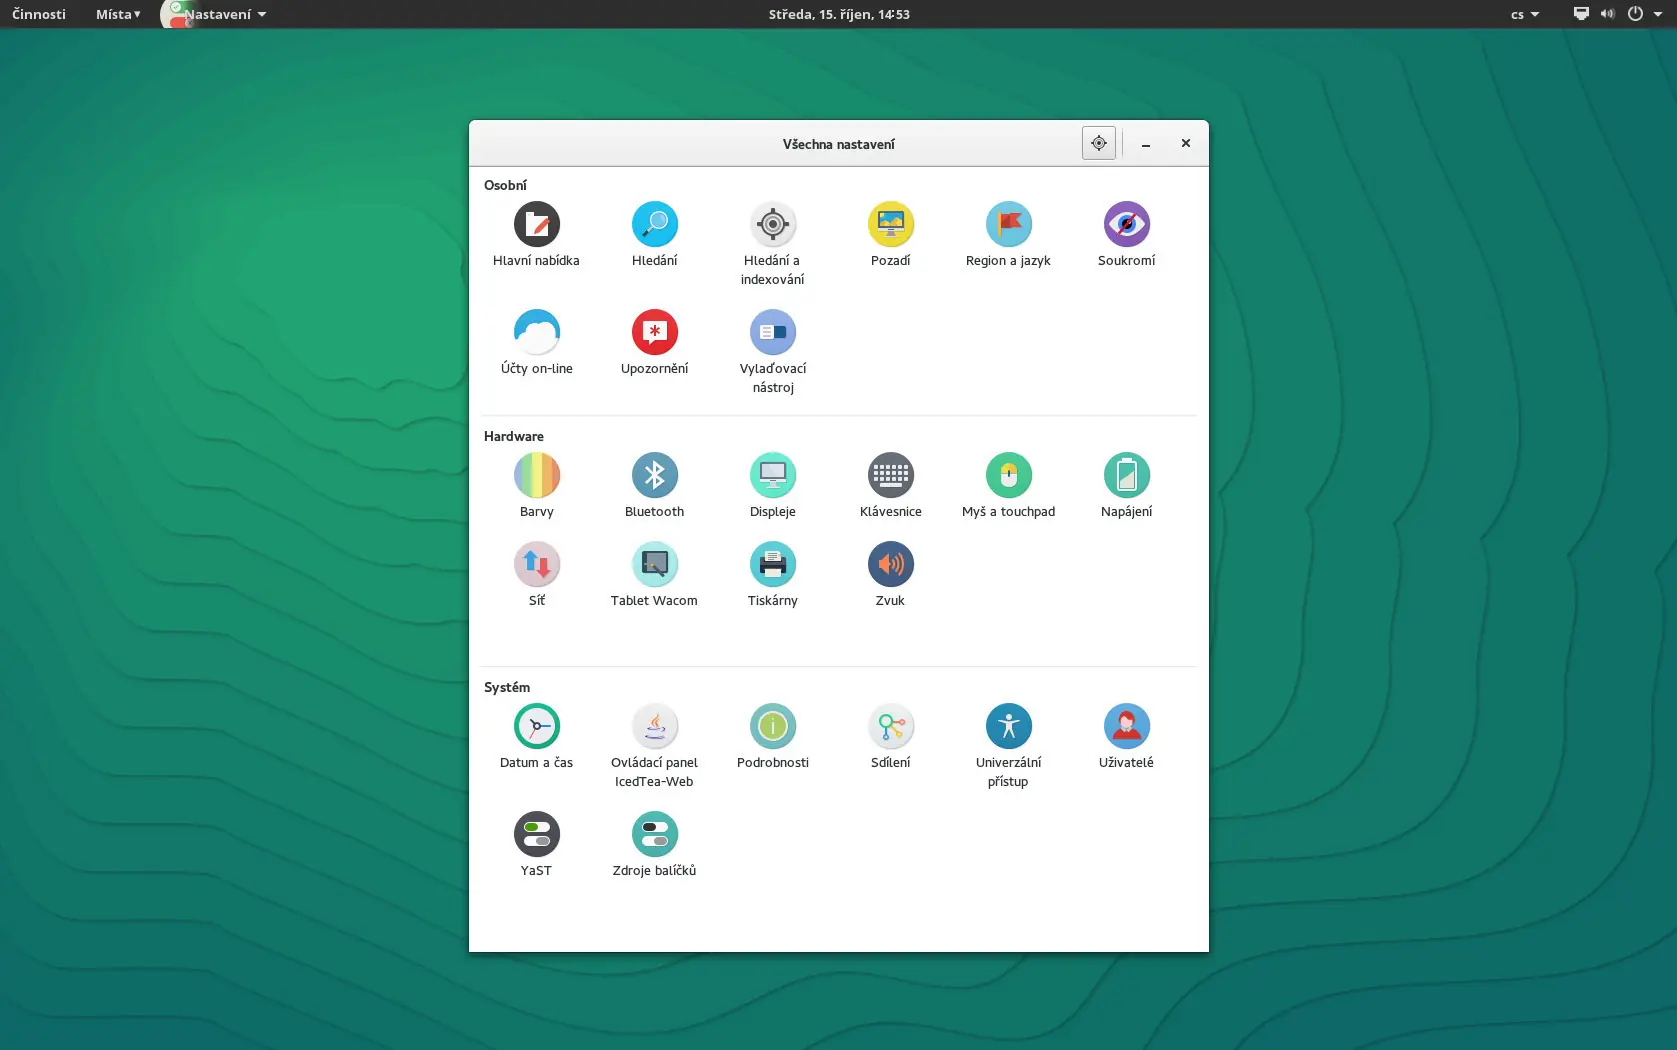Image resolution: width=1677 pixels, height=1050 pixels.
Task: Open the Činnosti activities overview
Action: coord(39,14)
